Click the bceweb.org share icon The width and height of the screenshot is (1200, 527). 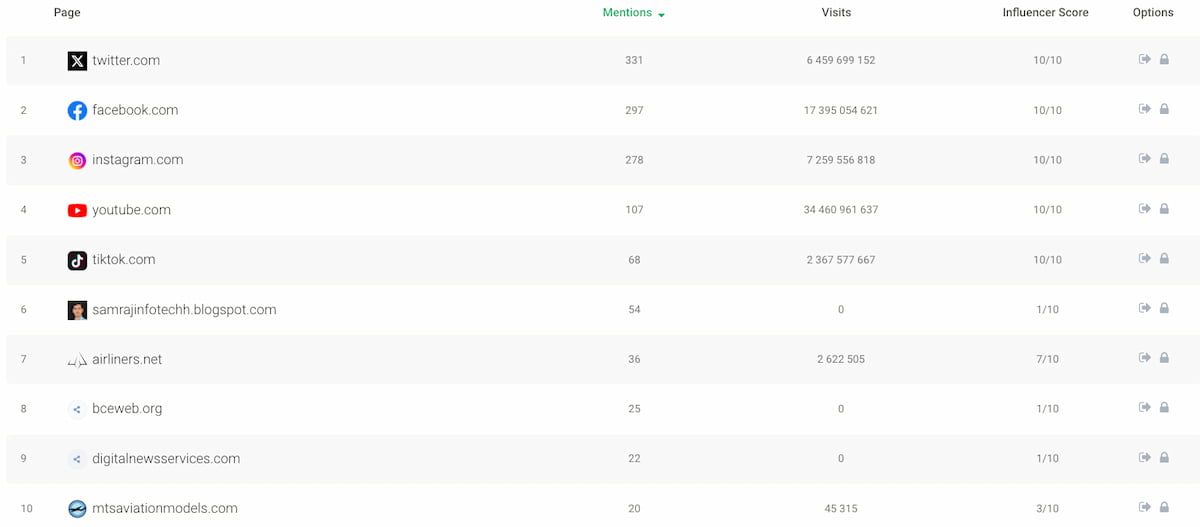point(77,409)
